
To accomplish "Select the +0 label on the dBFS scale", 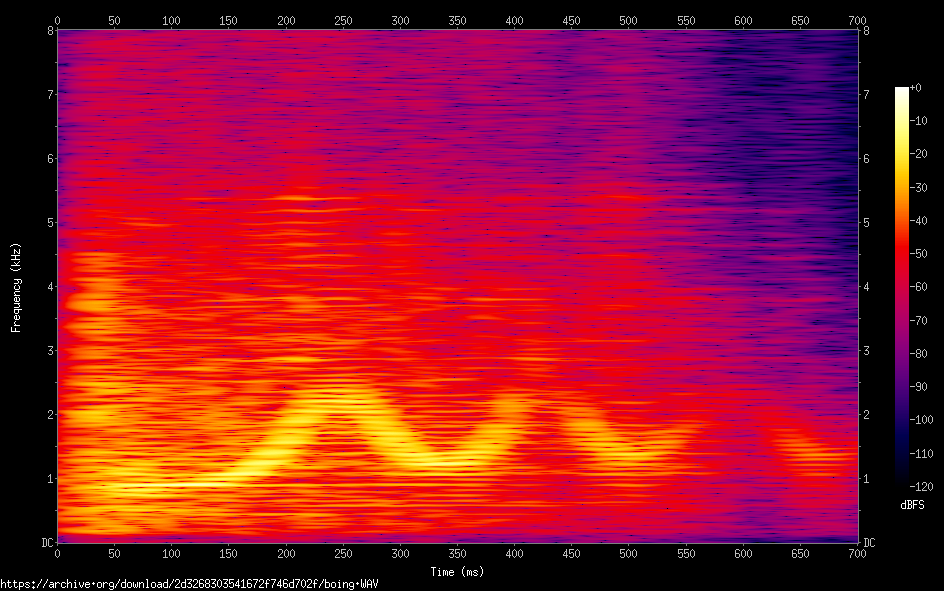I will click(x=917, y=88).
